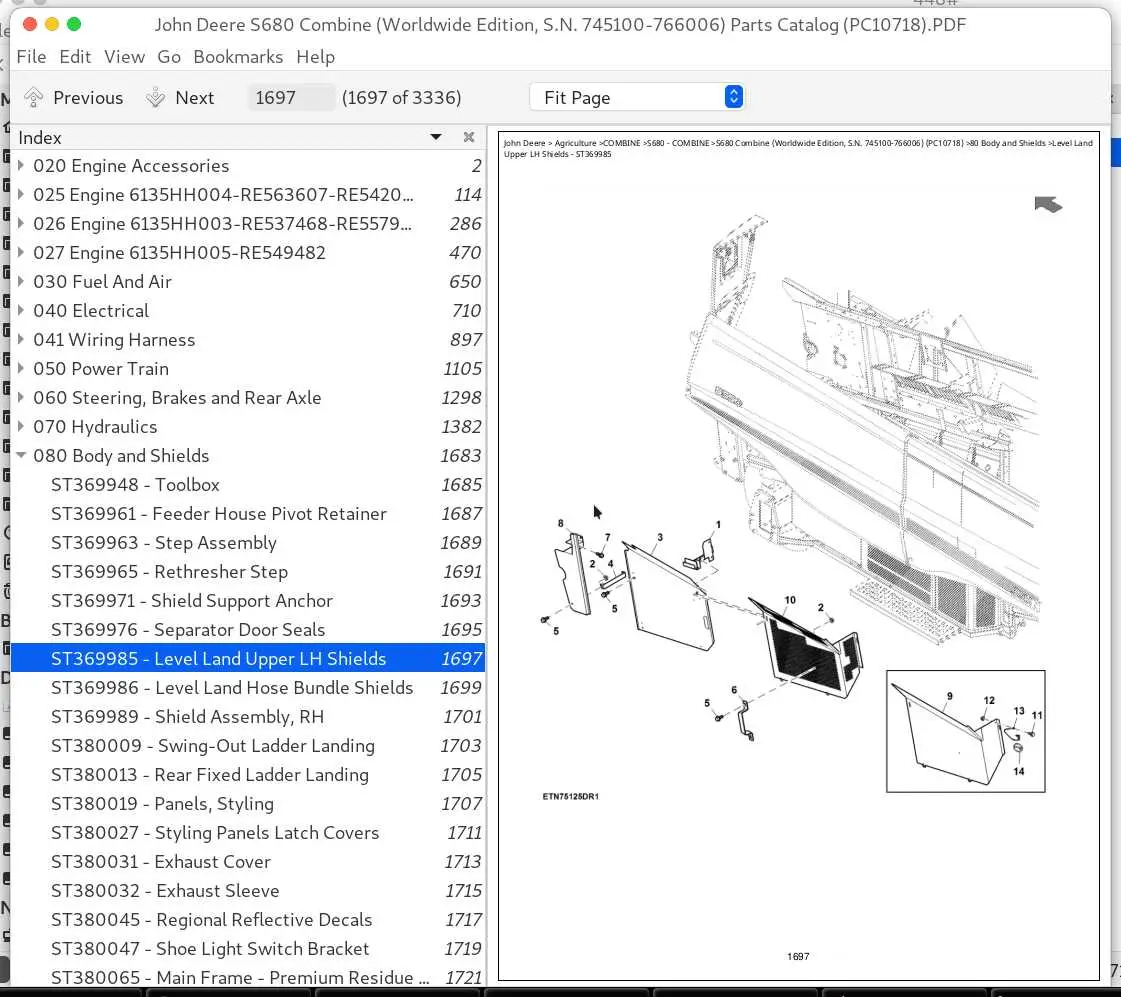This screenshot has width=1121, height=997.
Task: Open the Fit Page zoom dropdown
Action: [x=636, y=97]
